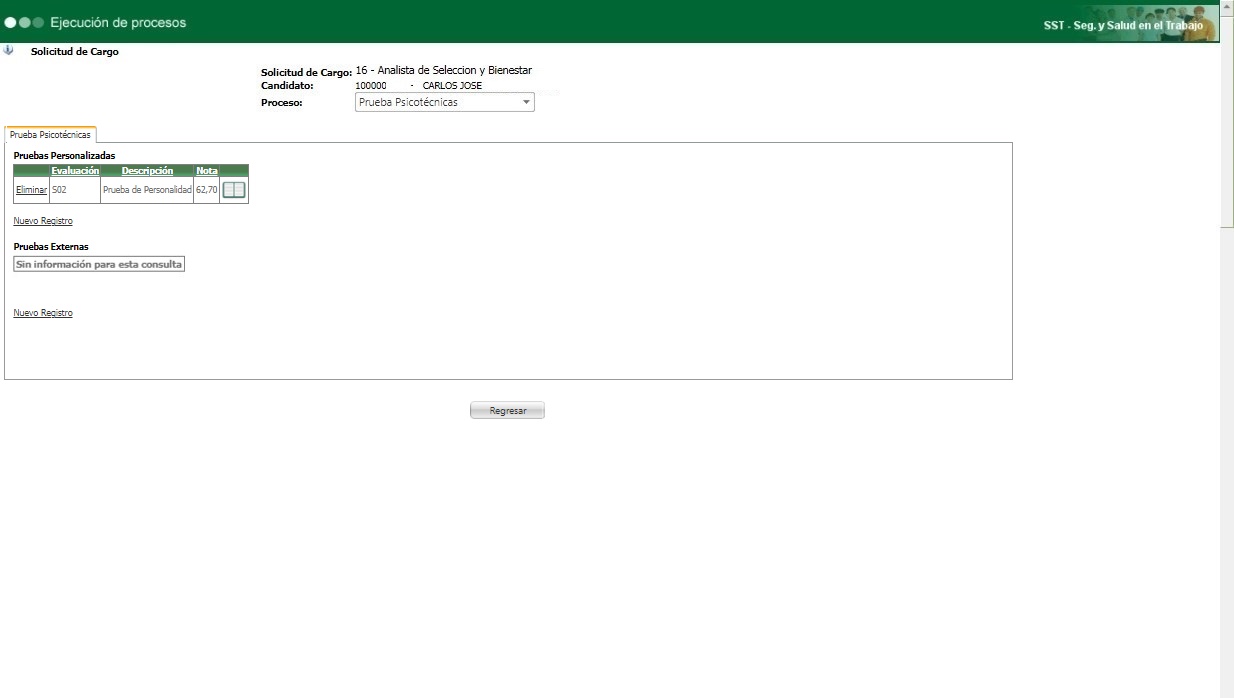1234x698 pixels.
Task: Click the Prueba de Personalidad description cell
Action: [147, 190]
